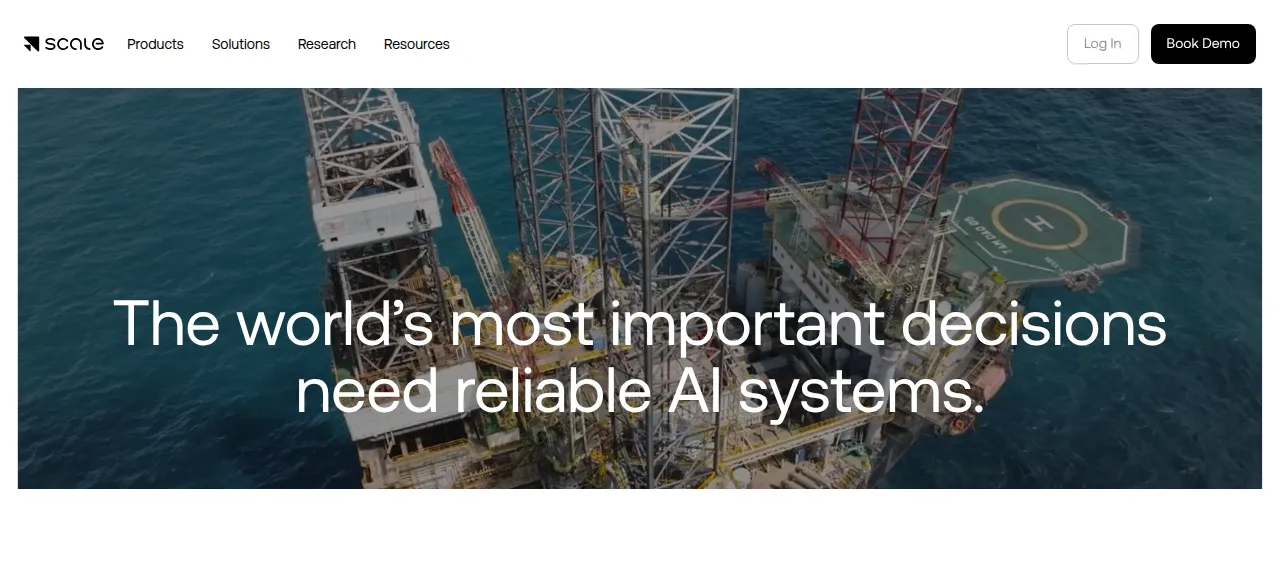Click the words 'most important decisions'
Screen dimensions: 1280x577
click(808, 323)
